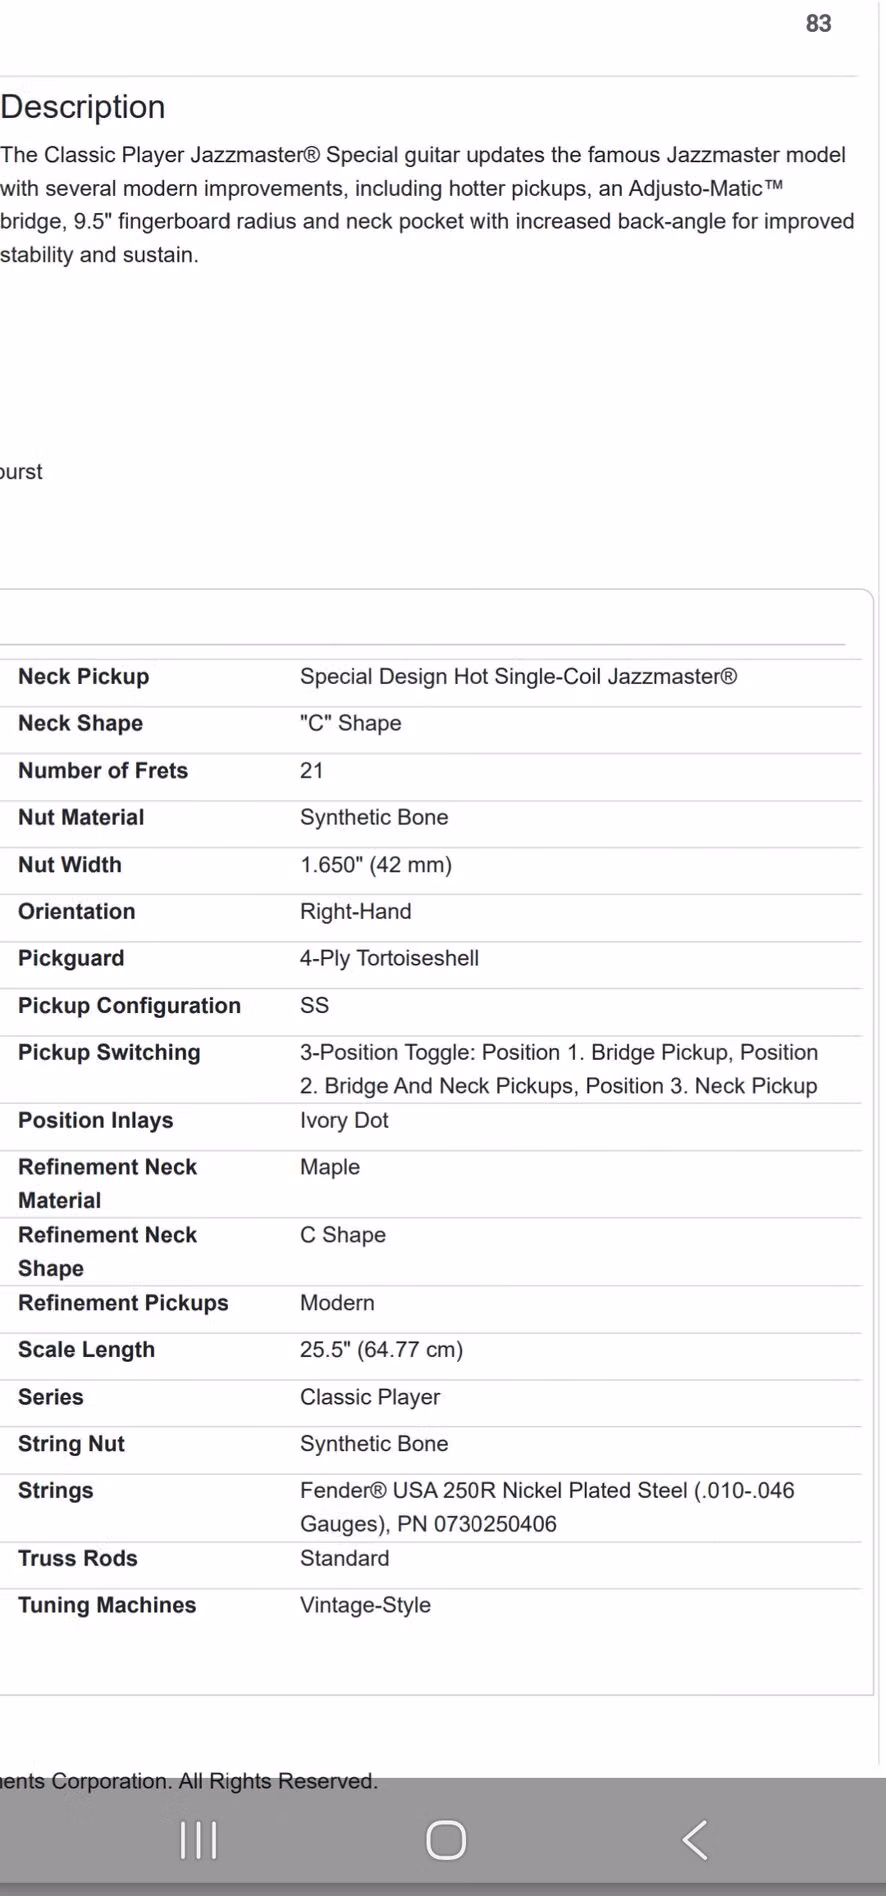The width and height of the screenshot is (886, 1896).
Task: Select the Neck Shape "C" Shape value
Action: point(351,723)
